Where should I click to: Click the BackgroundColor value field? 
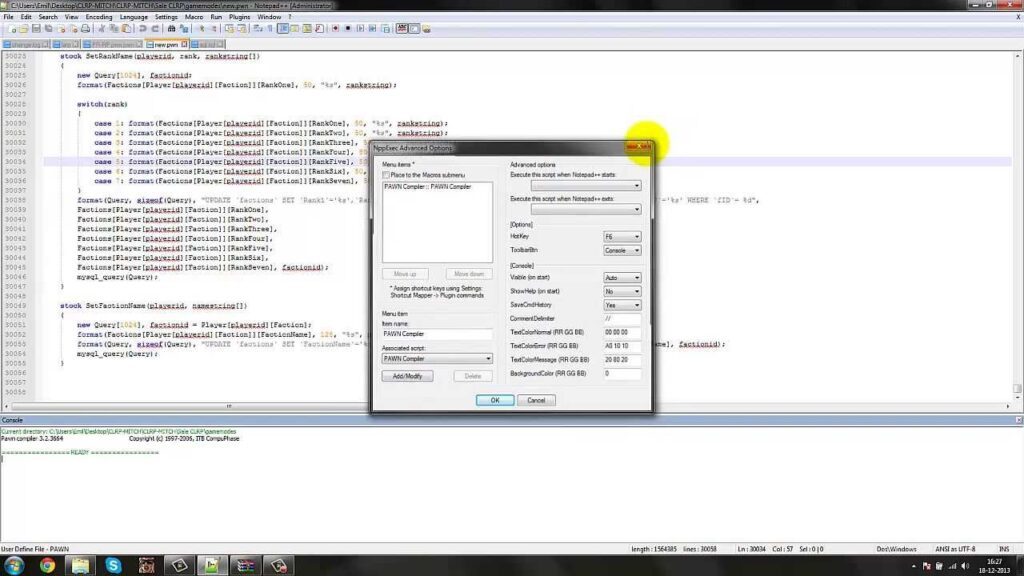622,374
